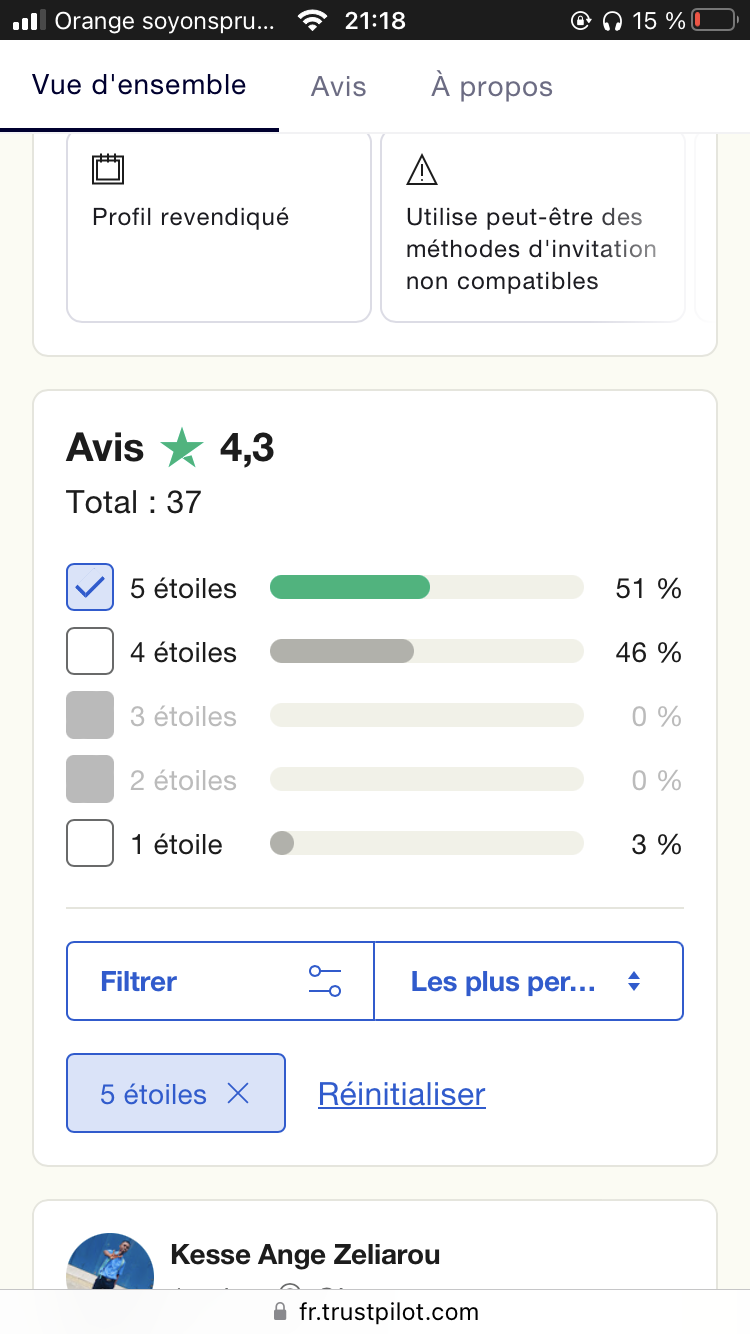The image size is (750, 1334).
Task: Check the 1 étoile checkbox
Action: tap(90, 844)
